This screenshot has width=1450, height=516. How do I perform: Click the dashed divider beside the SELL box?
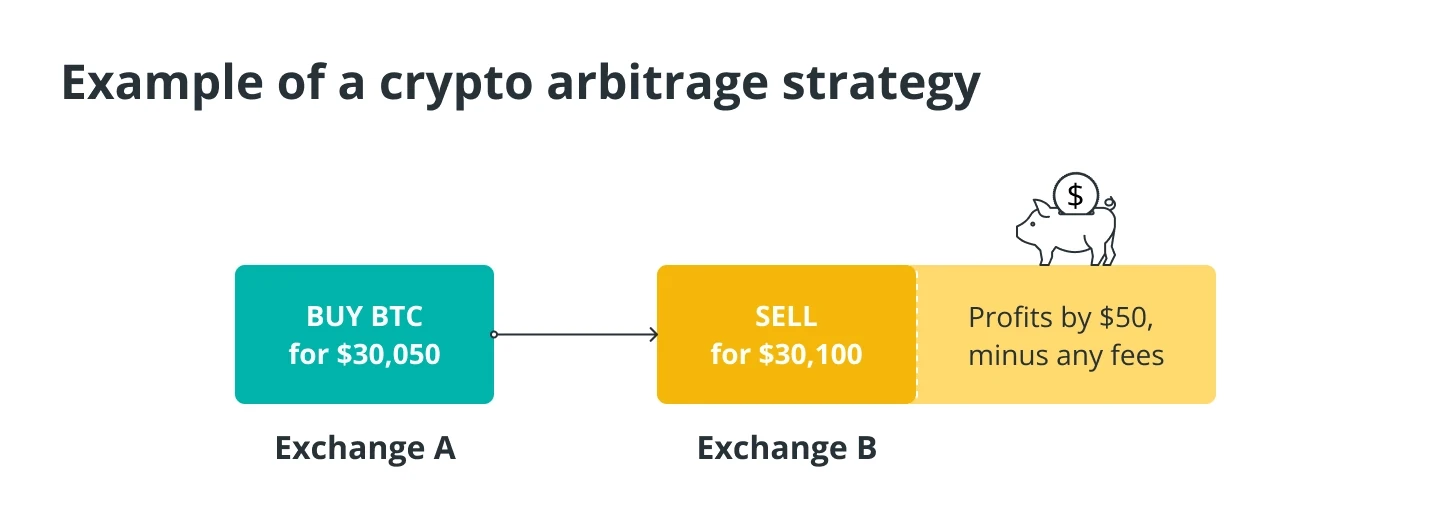pyautogui.click(x=916, y=334)
